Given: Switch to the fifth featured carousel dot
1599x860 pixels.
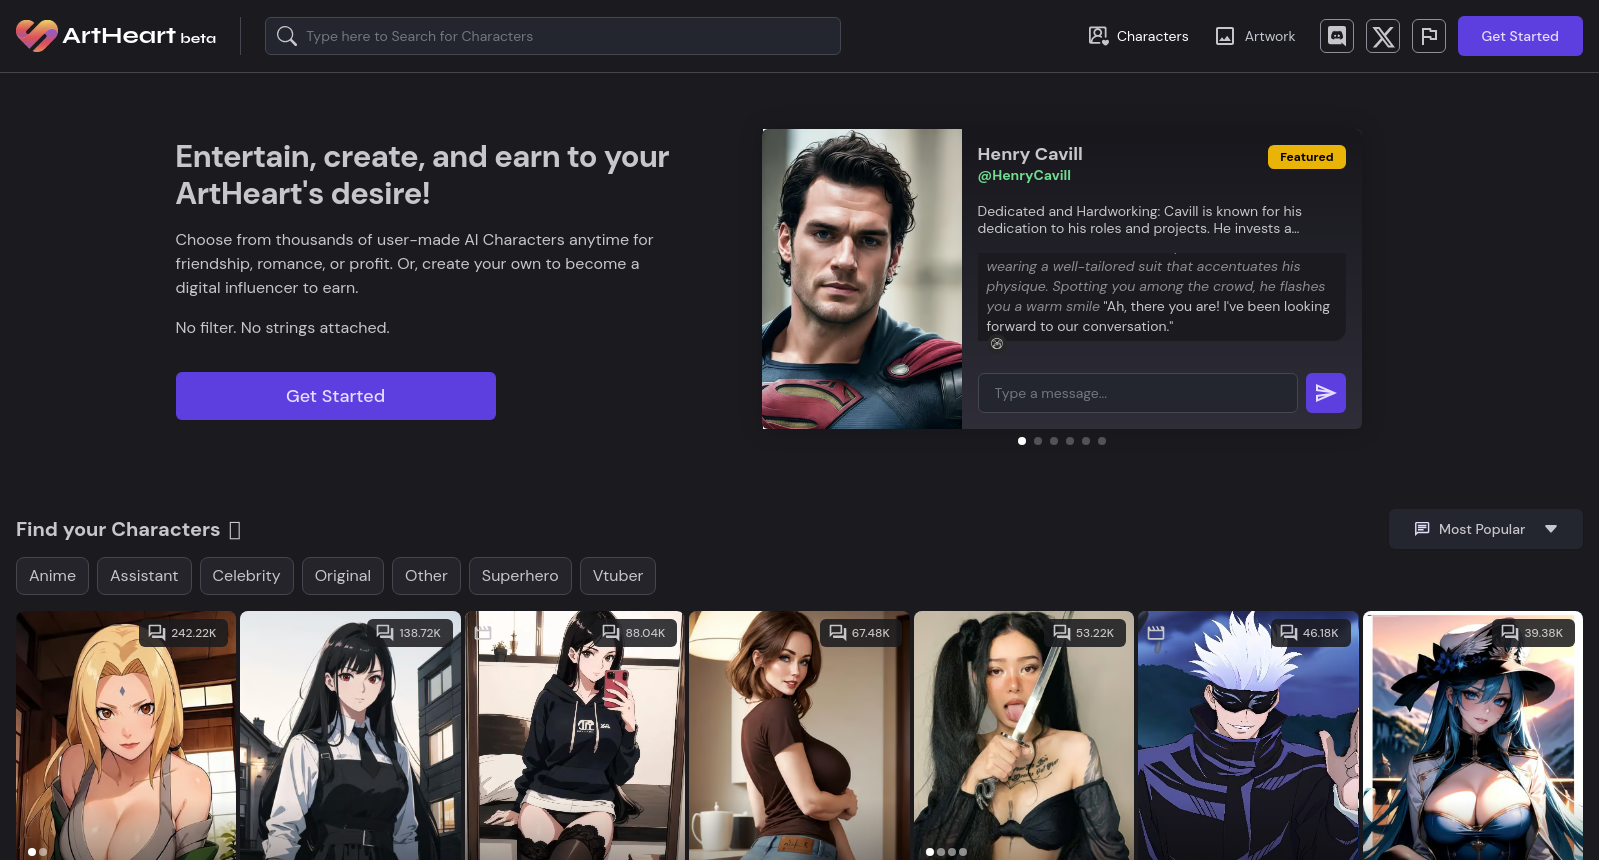Looking at the screenshot, I should pyautogui.click(x=1086, y=441).
